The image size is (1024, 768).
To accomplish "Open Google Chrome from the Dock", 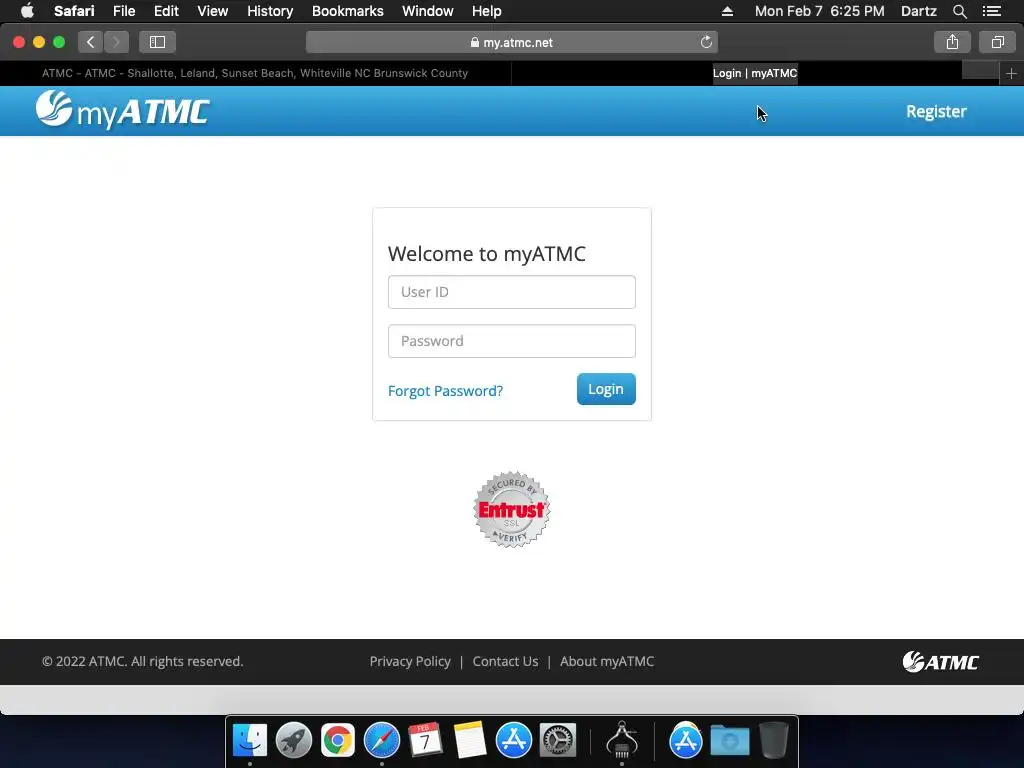I will [x=338, y=740].
